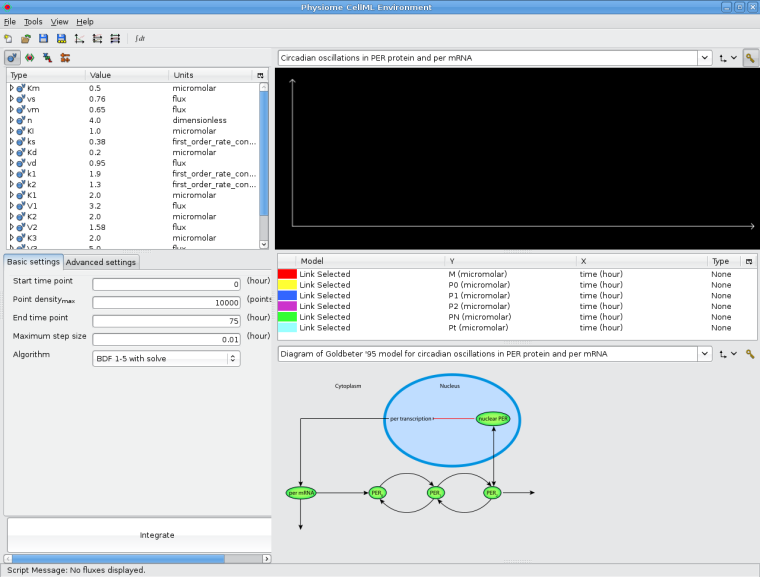
Task: Click the cyan swatch of the Pt trace
Action: point(287,327)
